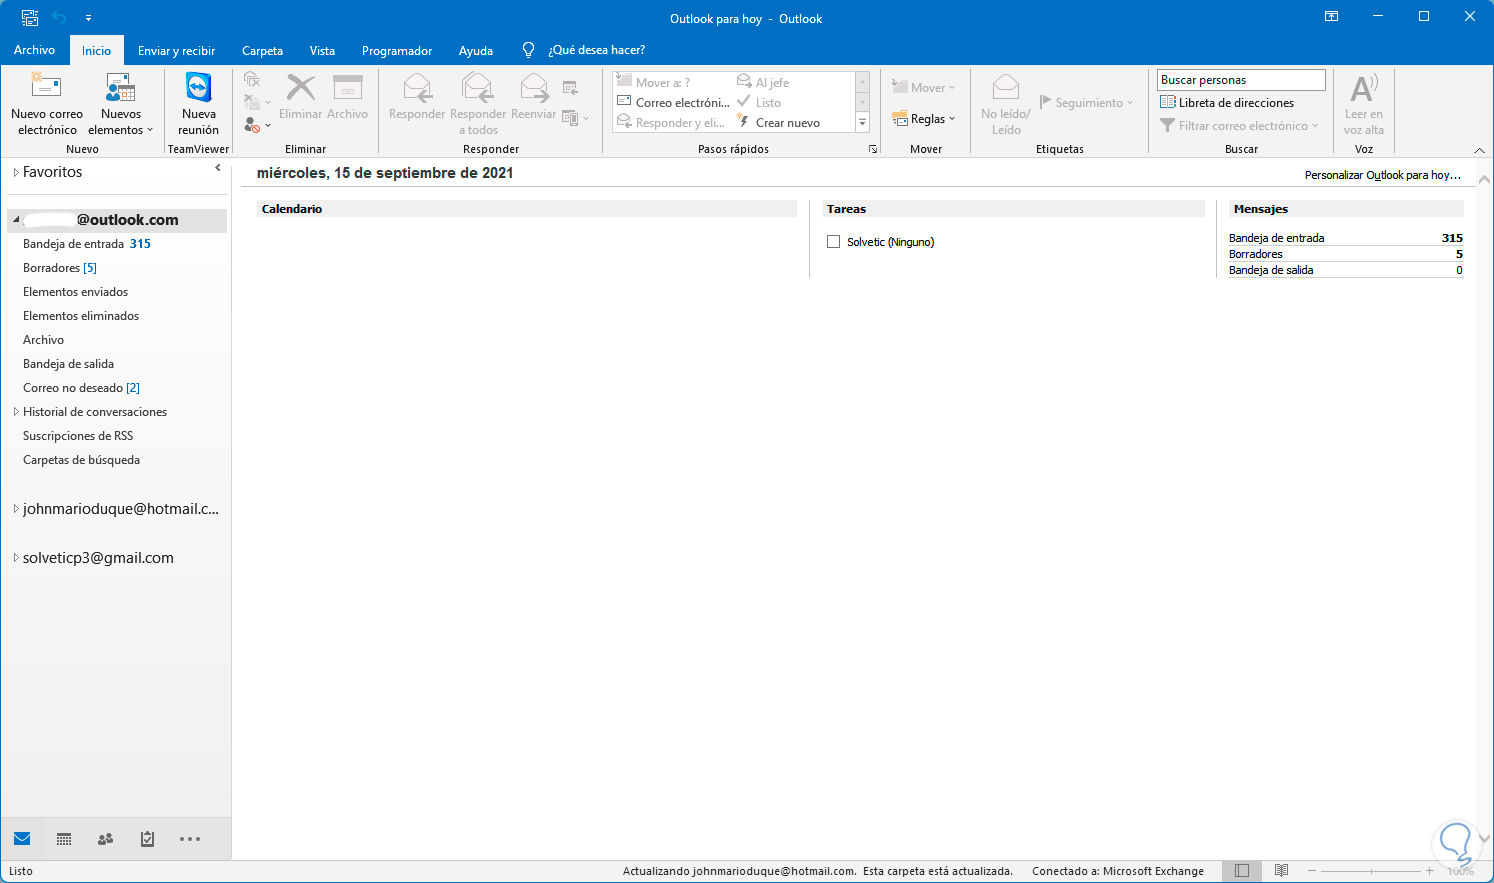Open more navigation options (three dots)

coord(190,839)
